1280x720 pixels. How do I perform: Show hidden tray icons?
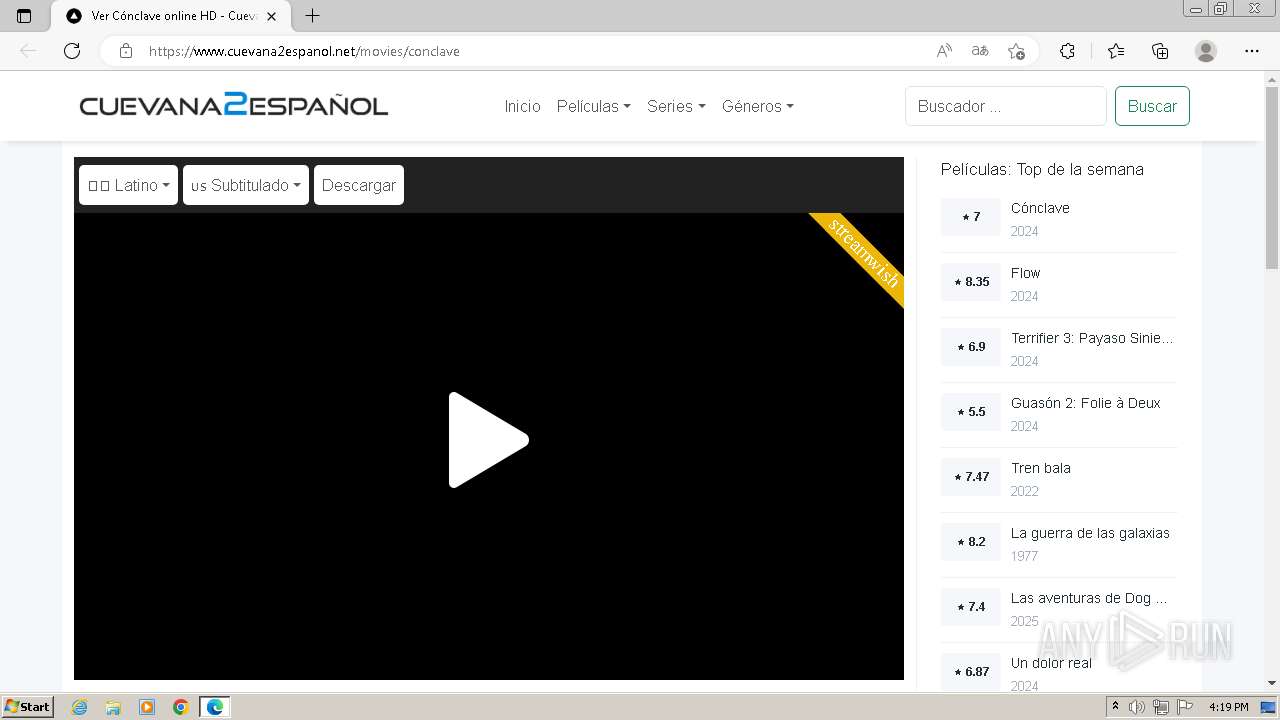[x=1116, y=707]
